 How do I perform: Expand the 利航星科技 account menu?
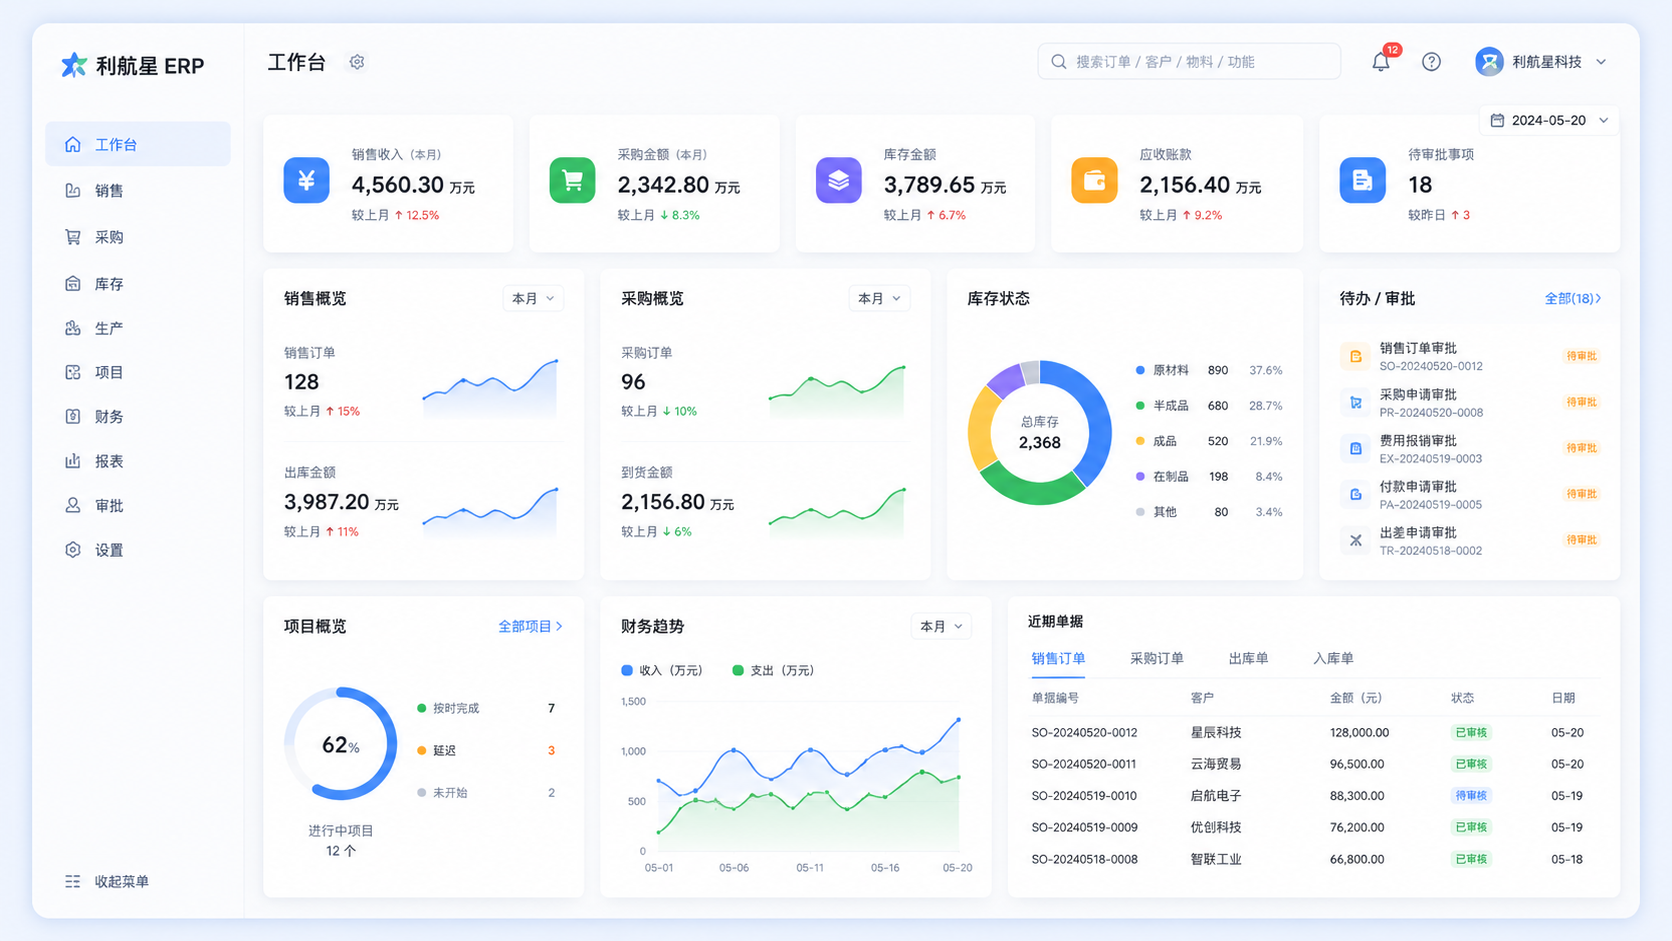pos(1601,62)
